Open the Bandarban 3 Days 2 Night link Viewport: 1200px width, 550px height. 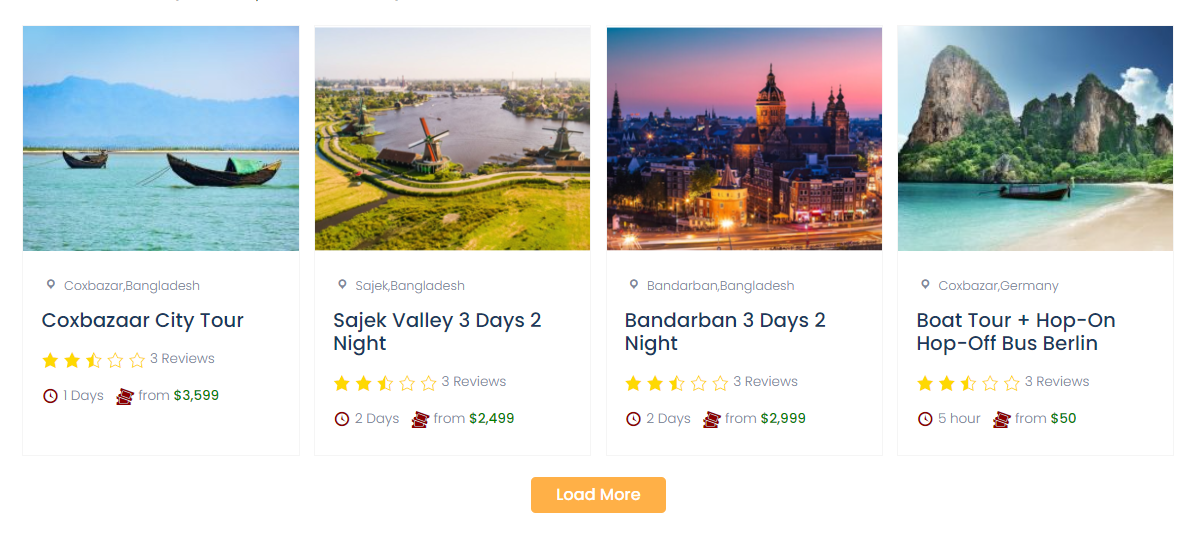(x=725, y=332)
